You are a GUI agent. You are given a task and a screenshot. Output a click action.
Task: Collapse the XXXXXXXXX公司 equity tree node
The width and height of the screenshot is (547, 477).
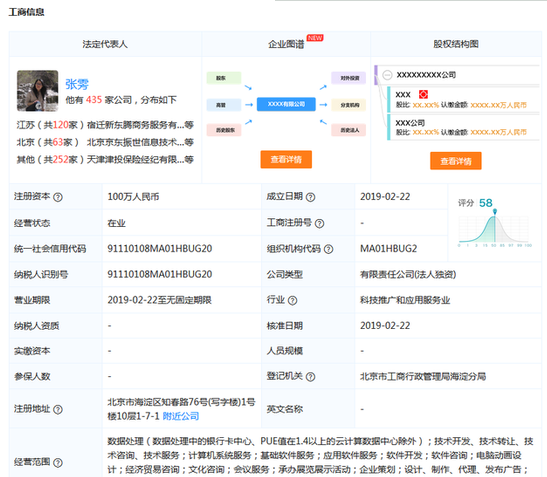pos(387,75)
